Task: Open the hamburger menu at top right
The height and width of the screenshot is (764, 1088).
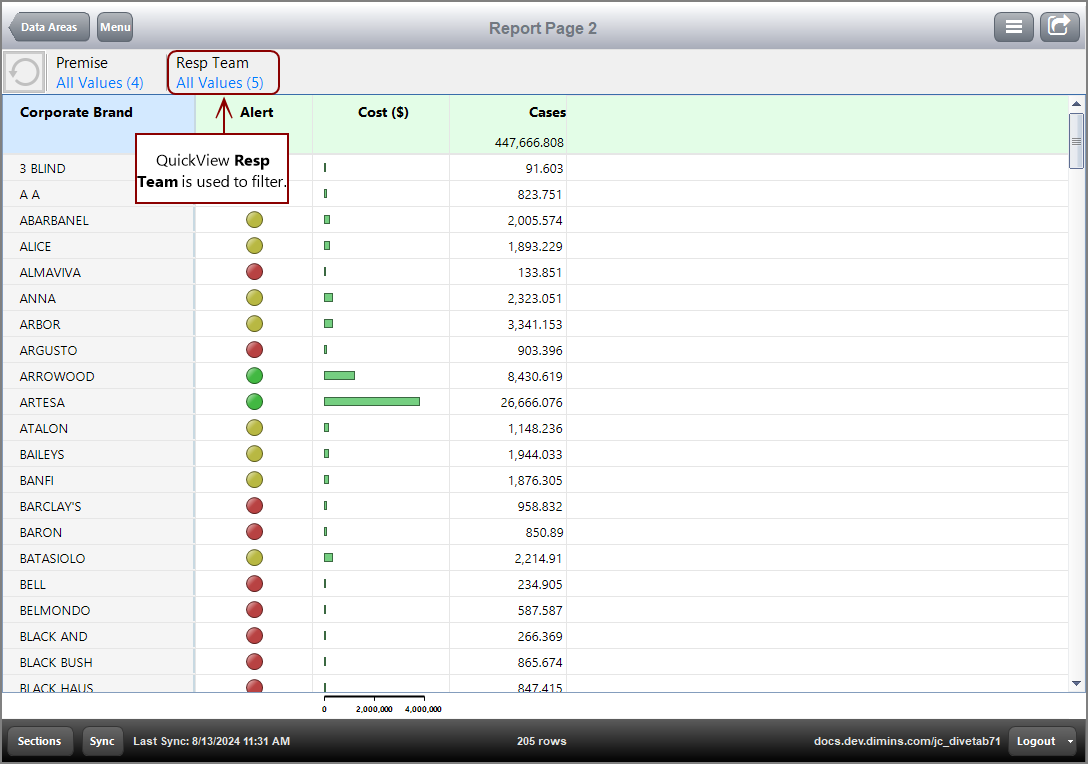Action: 1013,26
